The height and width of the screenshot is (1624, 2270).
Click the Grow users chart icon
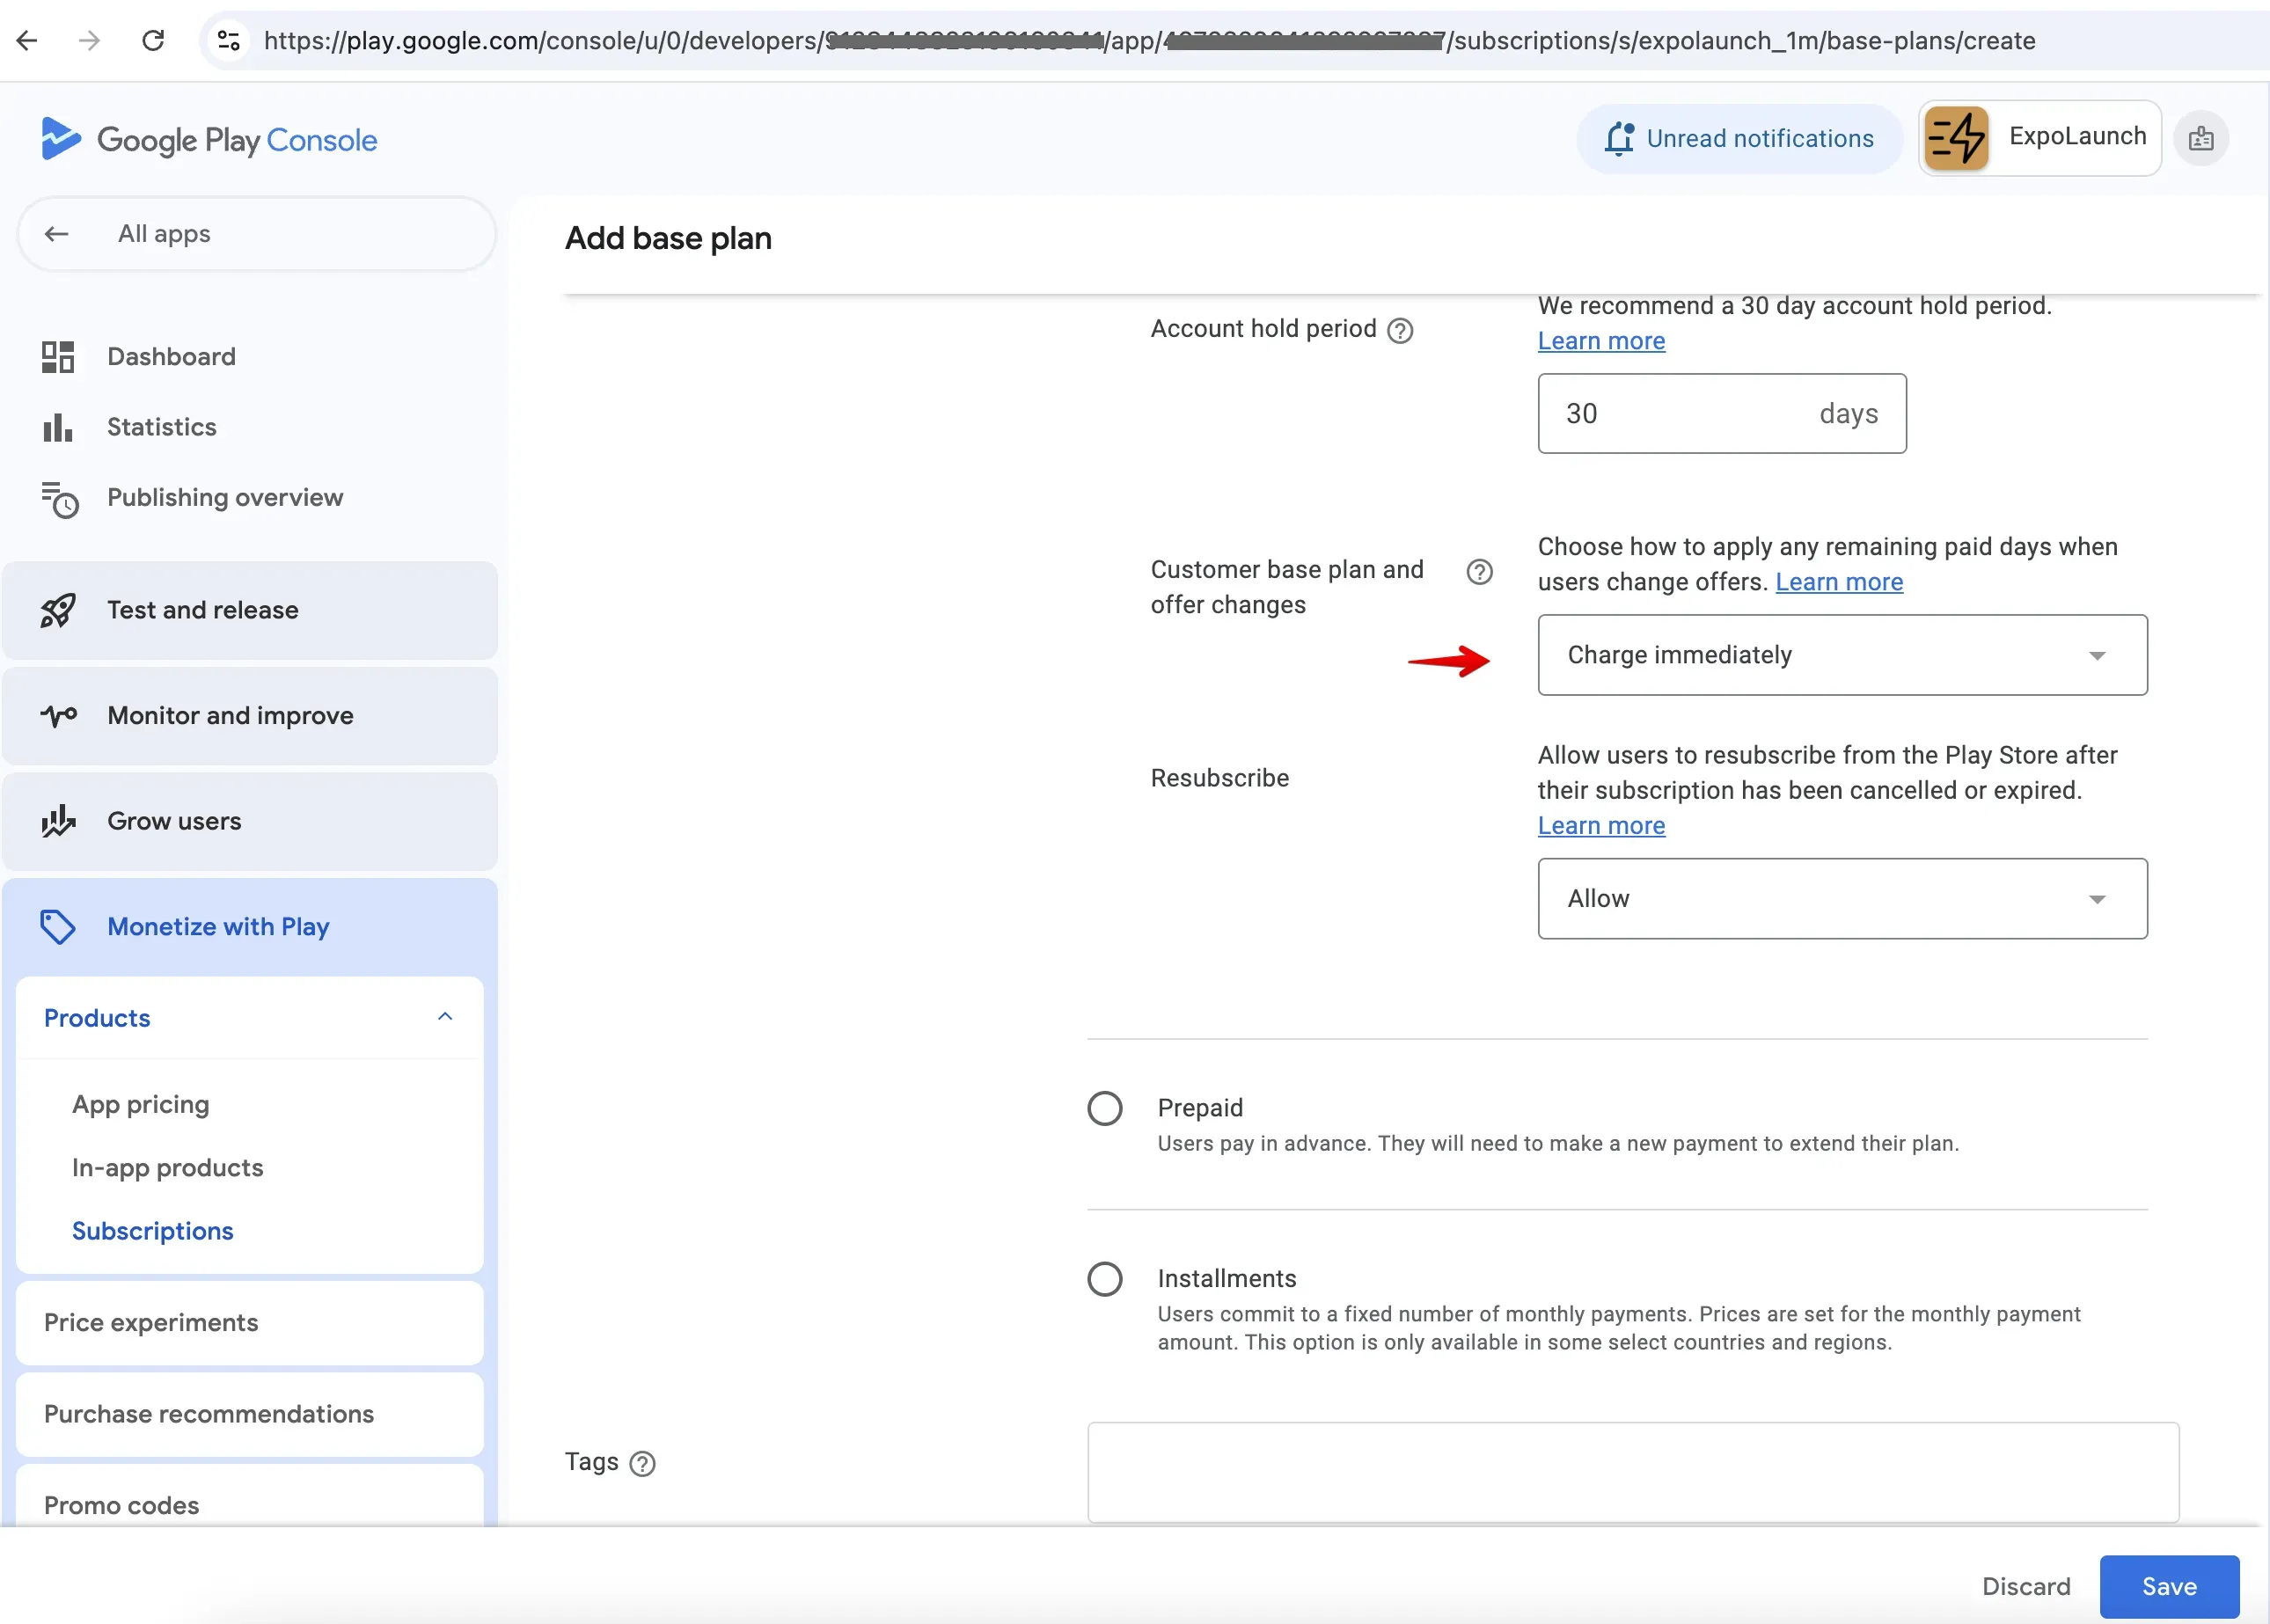click(x=58, y=821)
